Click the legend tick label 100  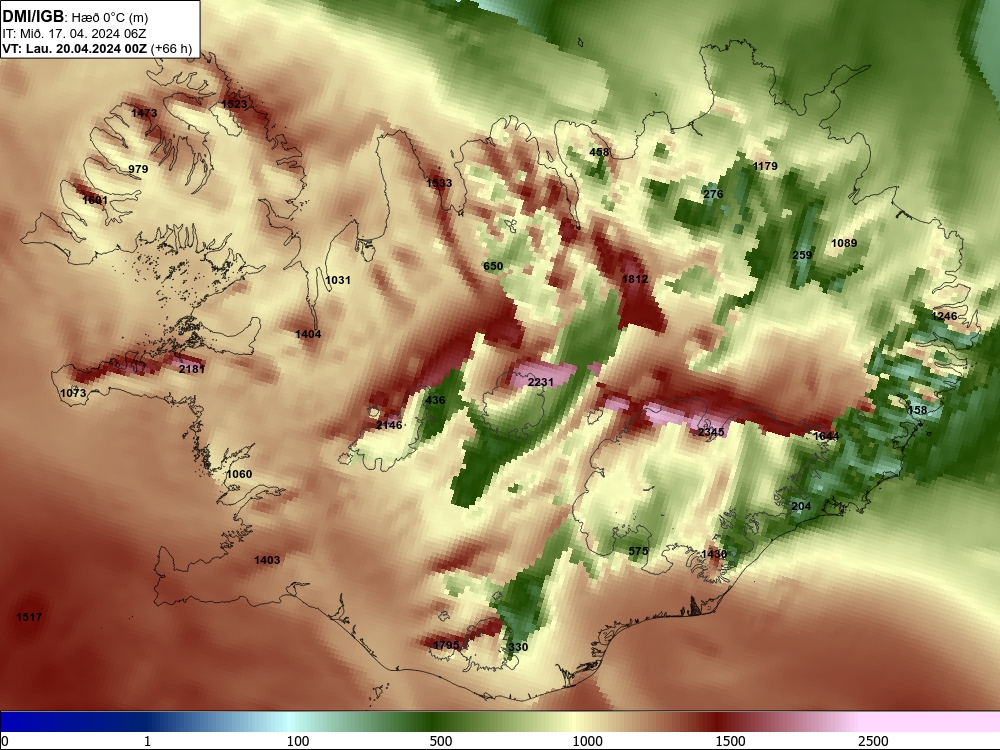pyautogui.click(x=298, y=741)
